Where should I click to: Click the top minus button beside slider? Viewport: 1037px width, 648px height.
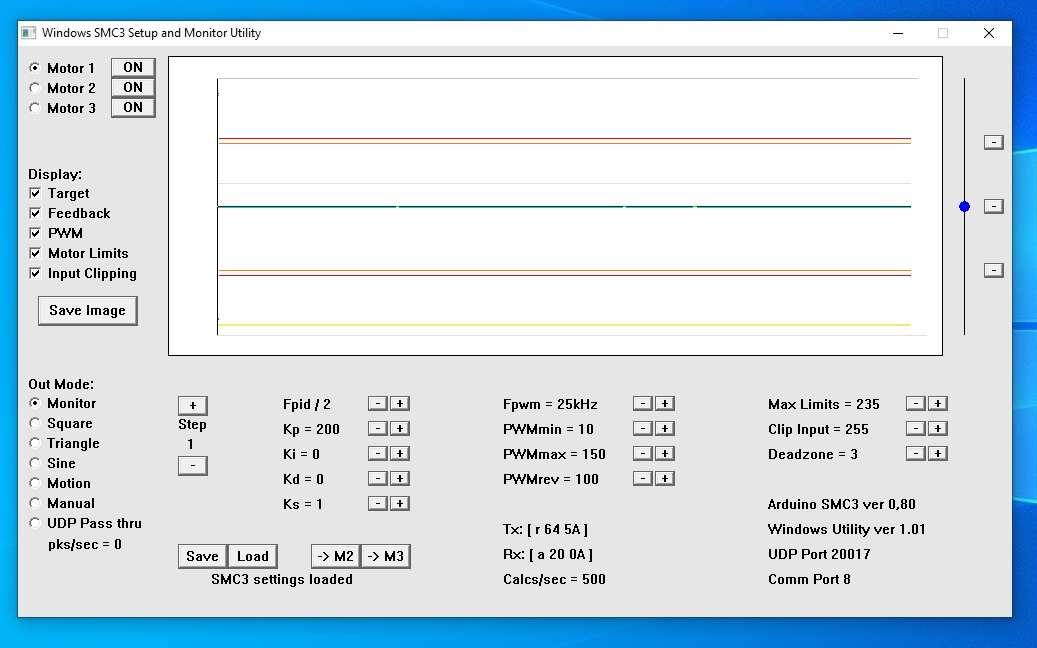tap(993, 142)
